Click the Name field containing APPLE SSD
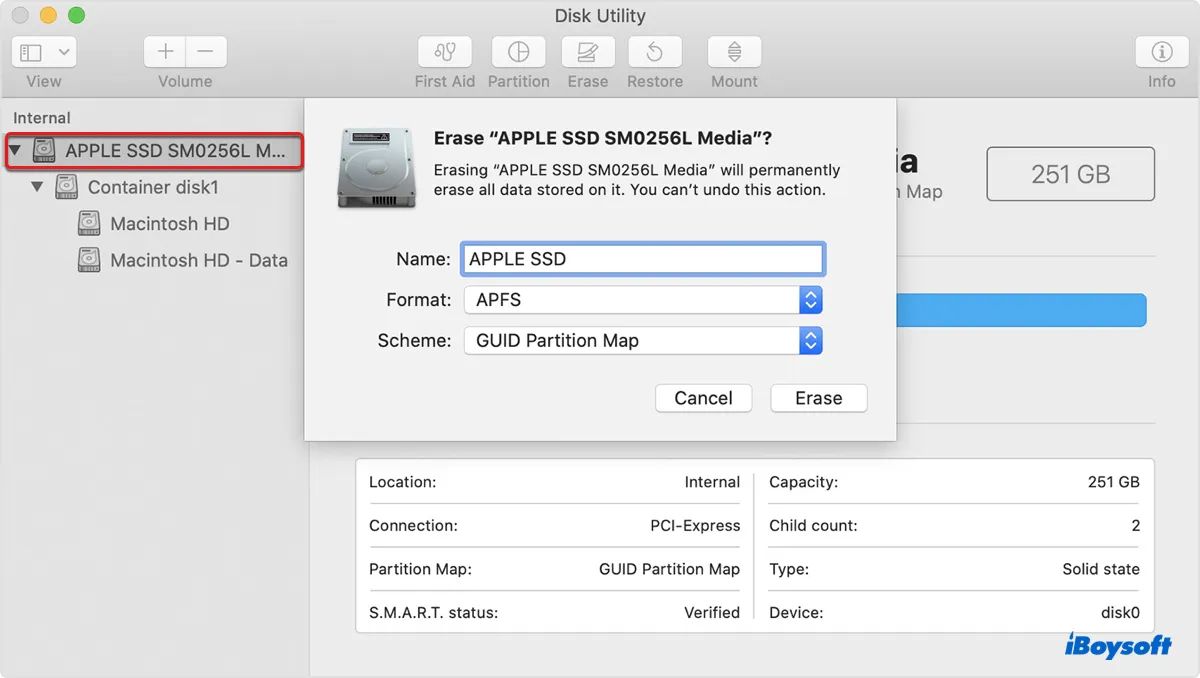This screenshot has width=1200, height=678. coord(642,259)
